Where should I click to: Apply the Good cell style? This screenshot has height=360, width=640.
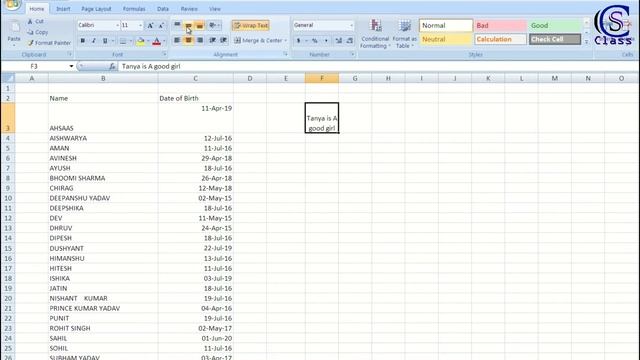(554, 25)
